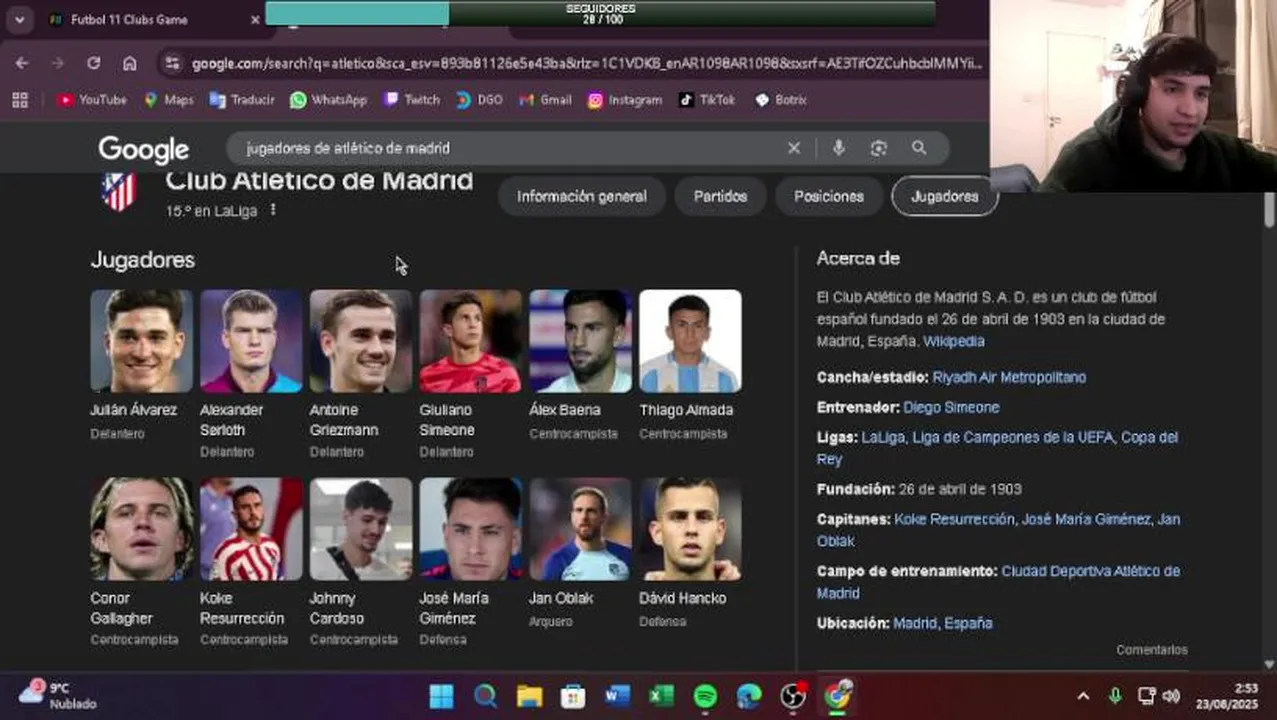Image resolution: width=1277 pixels, height=720 pixels.
Task: Open Jan Oblak player photo
Action: [581, 529]
